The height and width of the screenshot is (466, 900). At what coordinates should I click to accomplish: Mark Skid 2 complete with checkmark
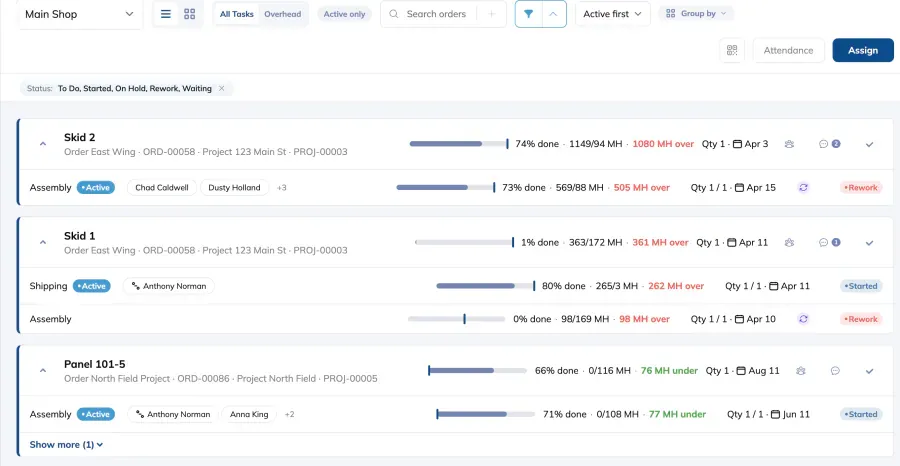[x=870, y=145]
